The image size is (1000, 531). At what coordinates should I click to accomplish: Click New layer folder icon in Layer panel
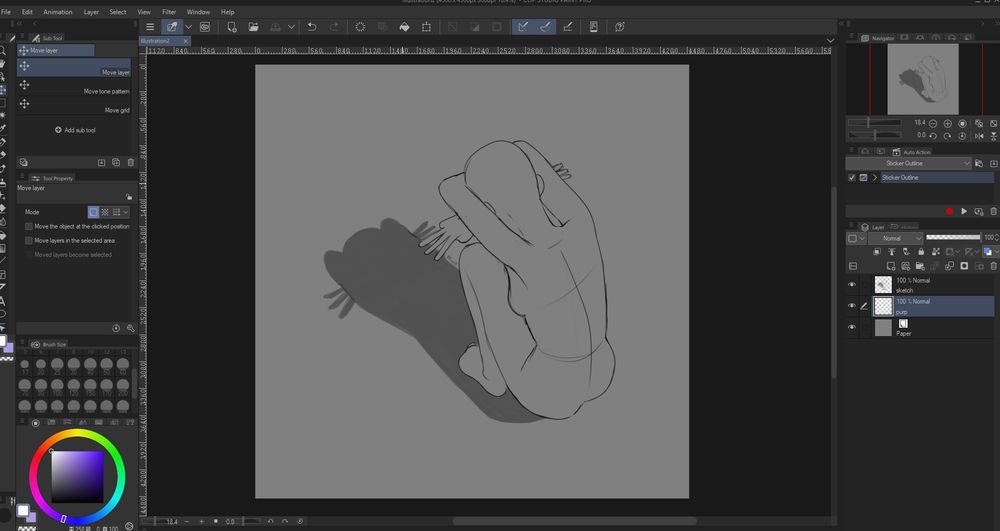click(920, 266)
